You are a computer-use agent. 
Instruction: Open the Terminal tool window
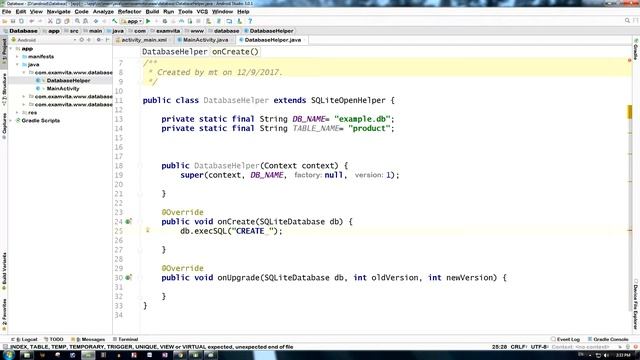pyautogui.click(x=126, y=340)
